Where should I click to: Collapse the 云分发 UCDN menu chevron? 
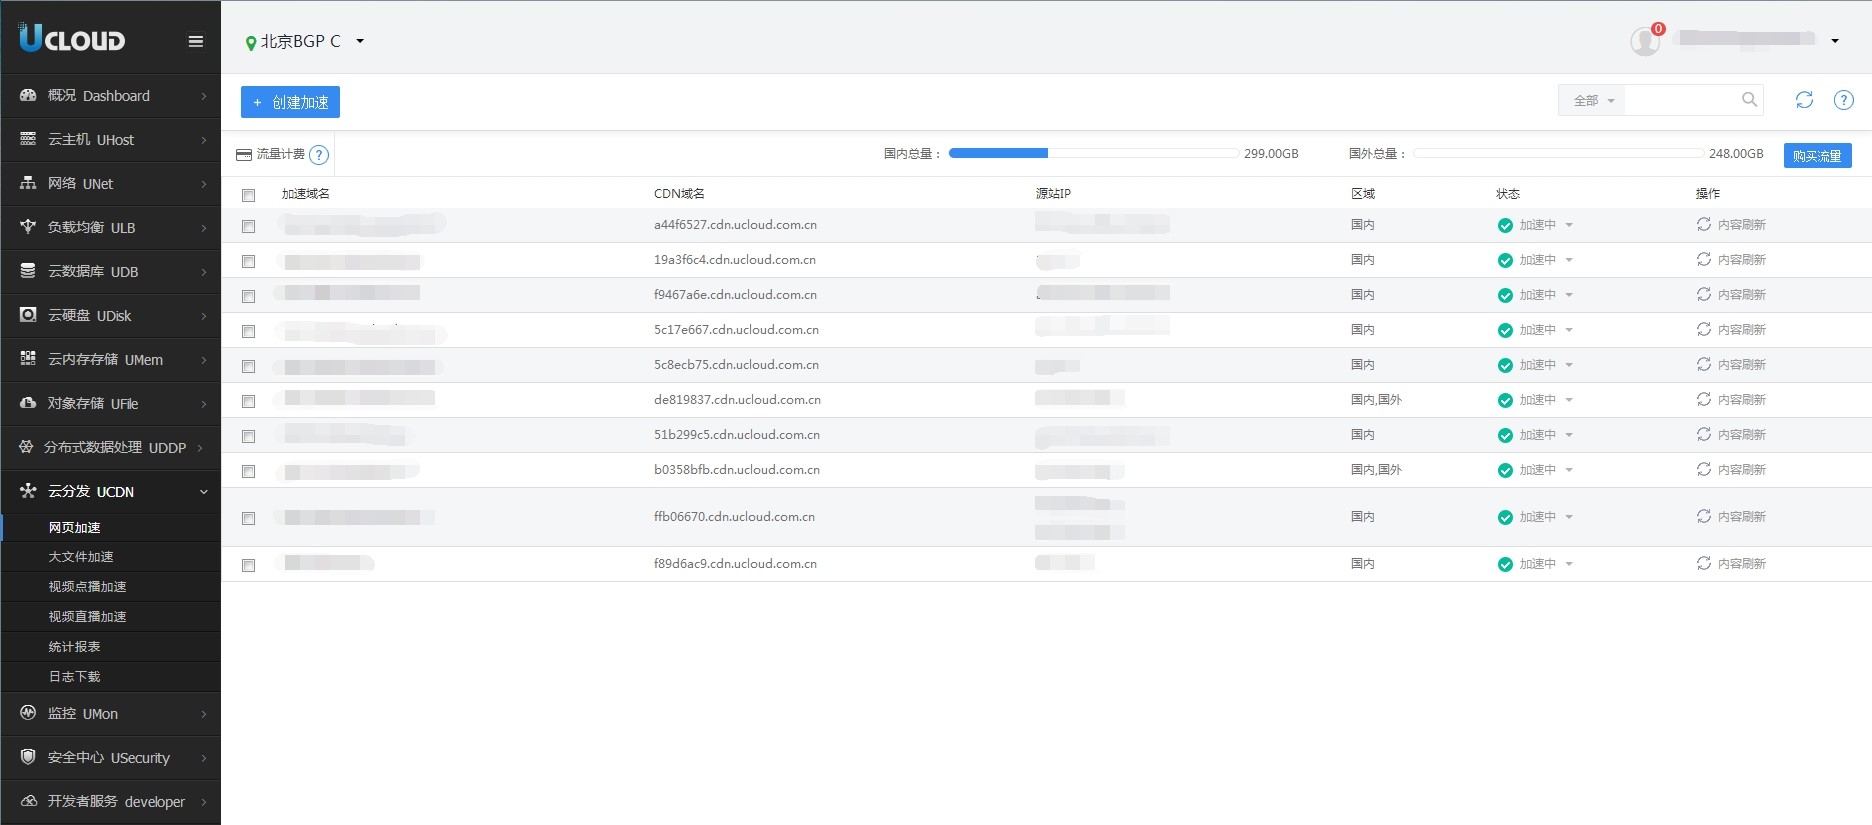[x=203, y=492]
